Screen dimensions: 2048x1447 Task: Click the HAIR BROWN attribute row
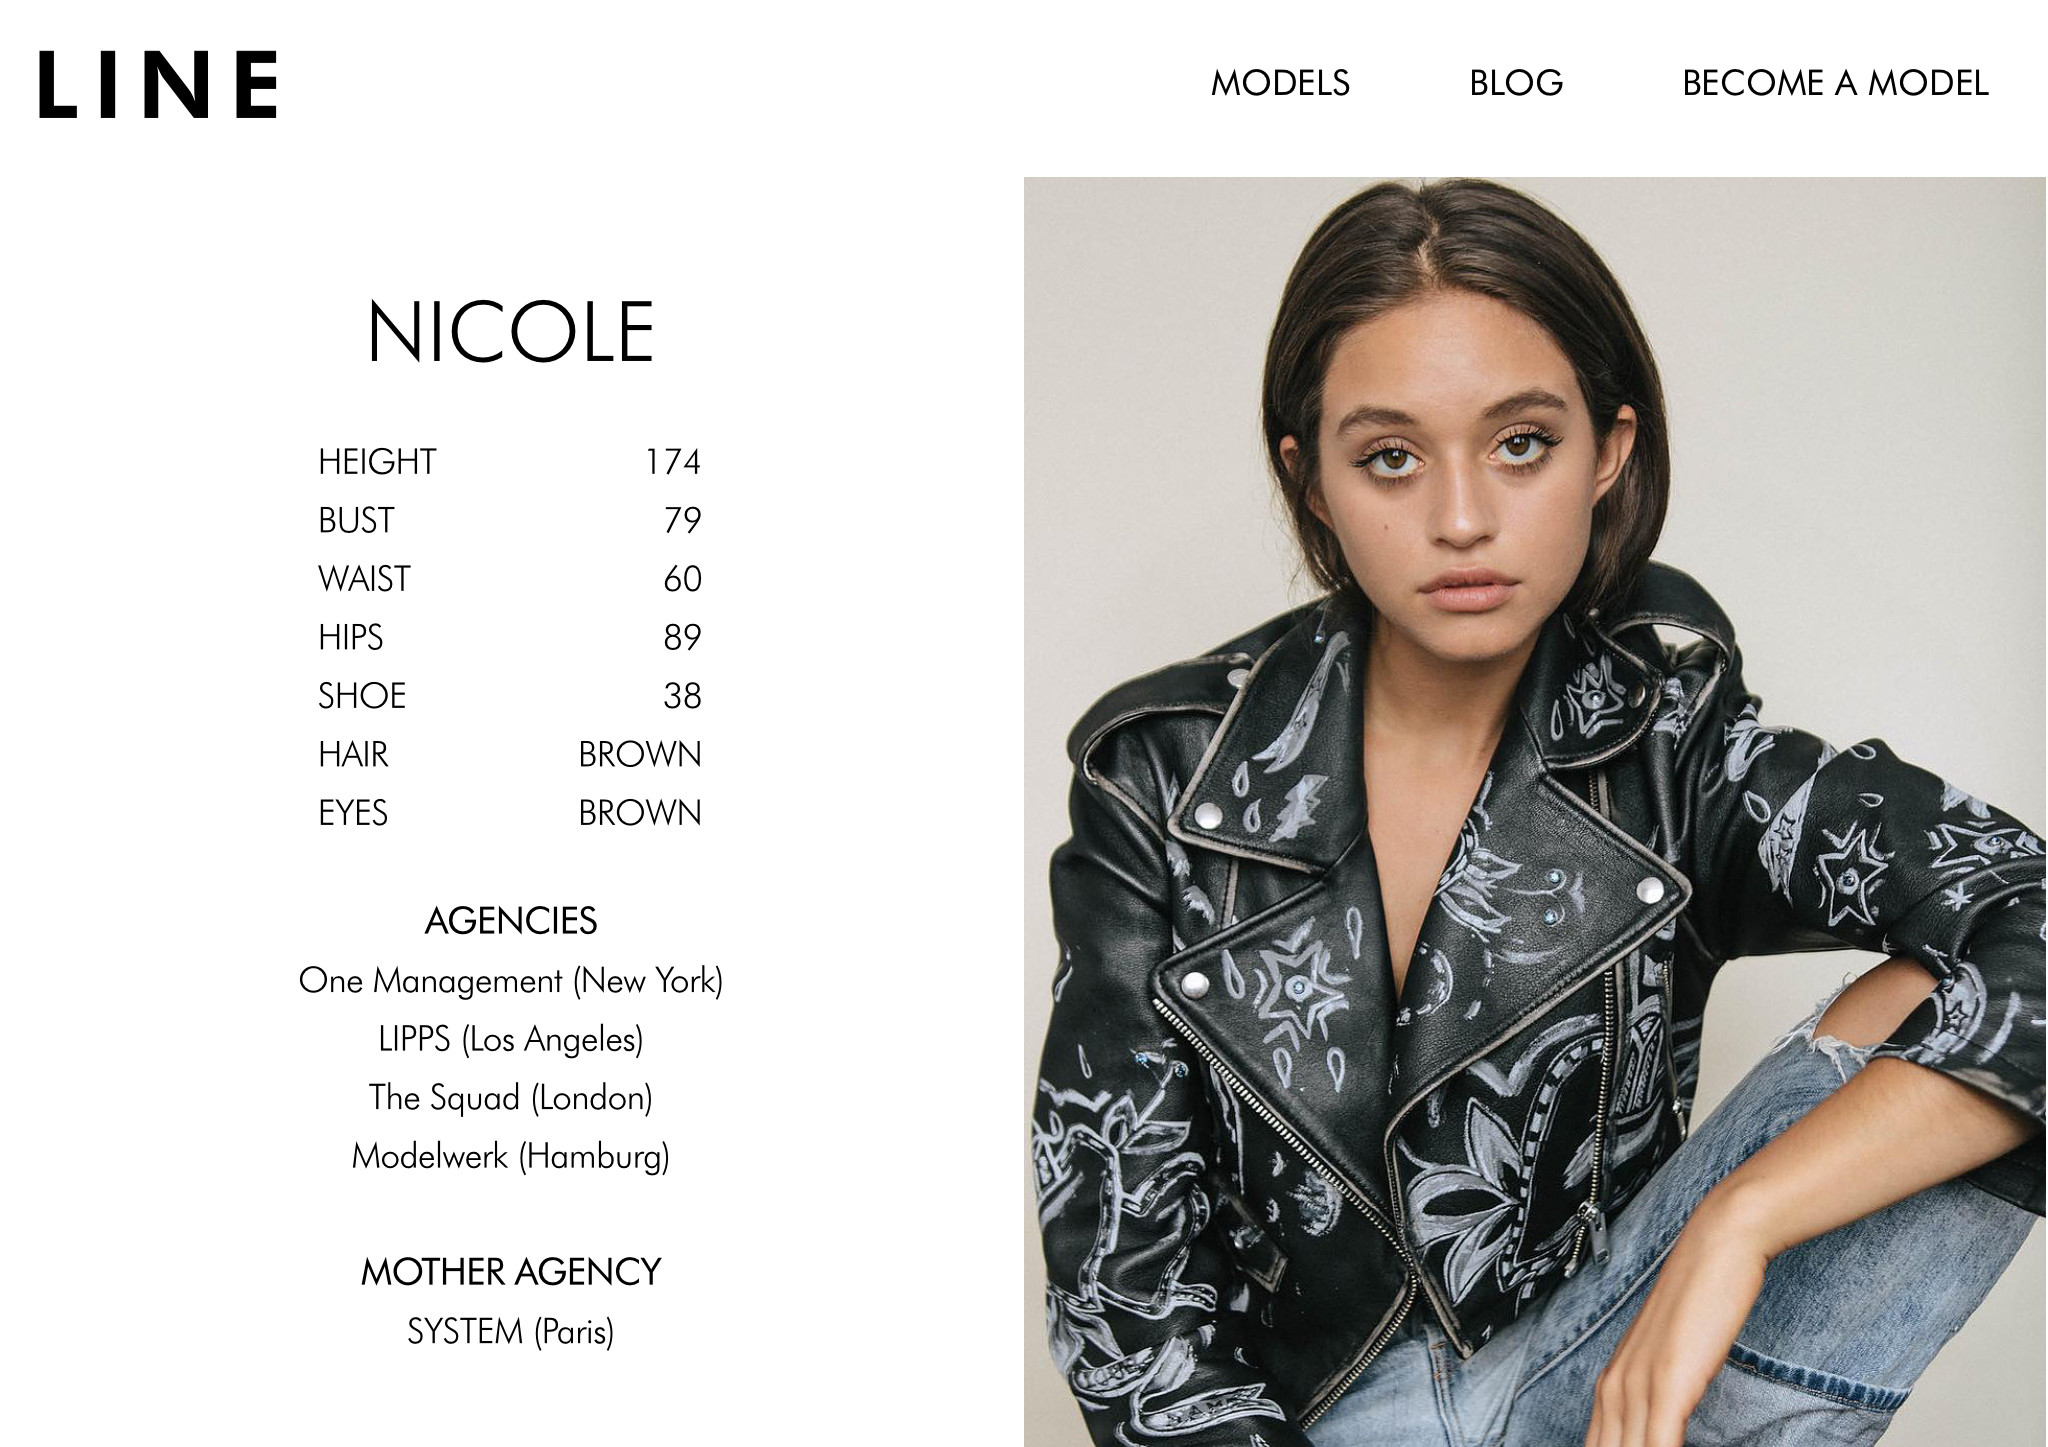click(510, 754)
